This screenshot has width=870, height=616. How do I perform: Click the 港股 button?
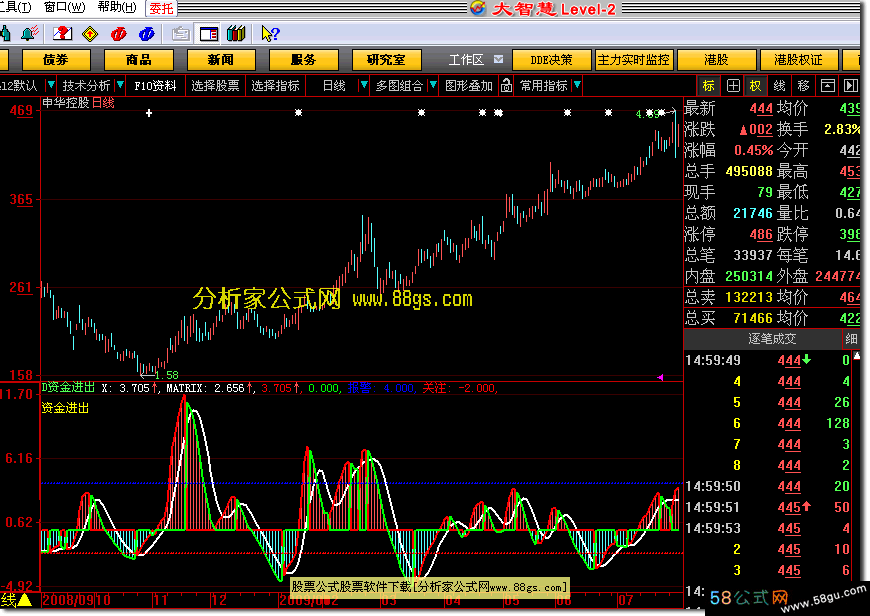(716, 60)
